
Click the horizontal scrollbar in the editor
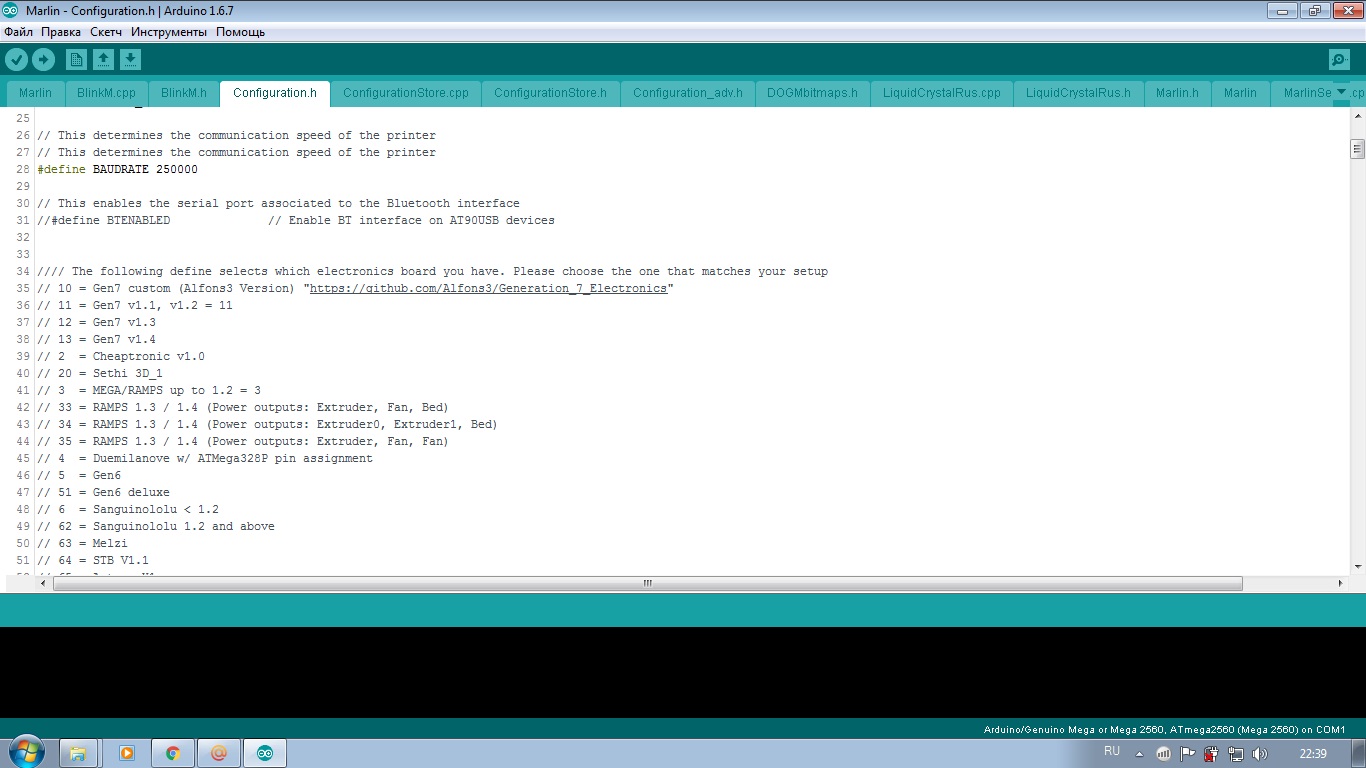pyautogui.click(x=647, y=583)
